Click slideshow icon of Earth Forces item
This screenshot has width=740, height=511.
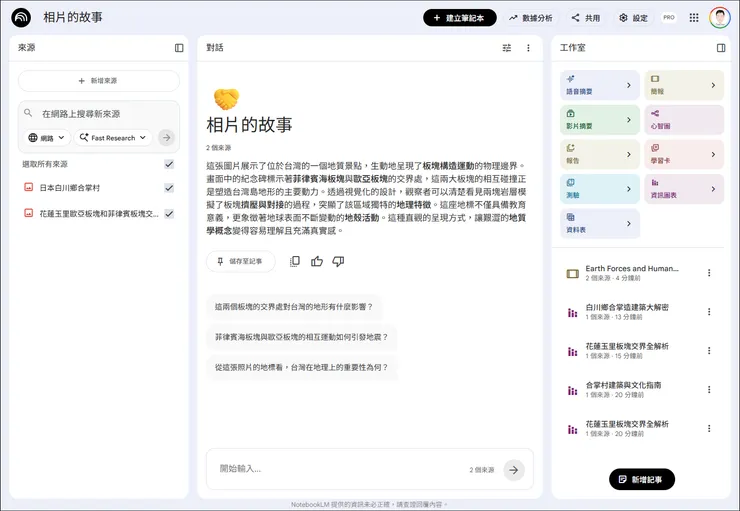[x=572, y=274]
